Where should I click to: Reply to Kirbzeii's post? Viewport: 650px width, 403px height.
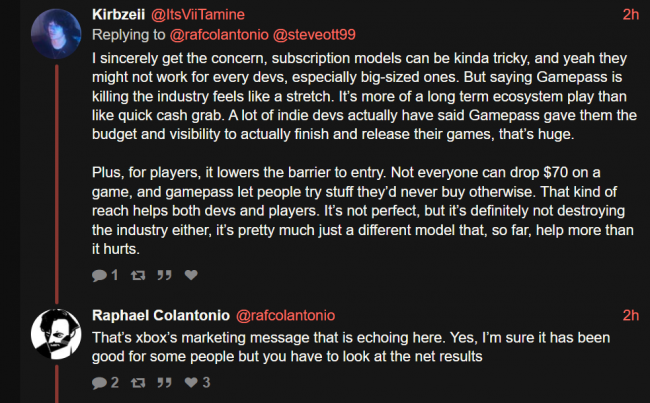(x=99, y=275)
